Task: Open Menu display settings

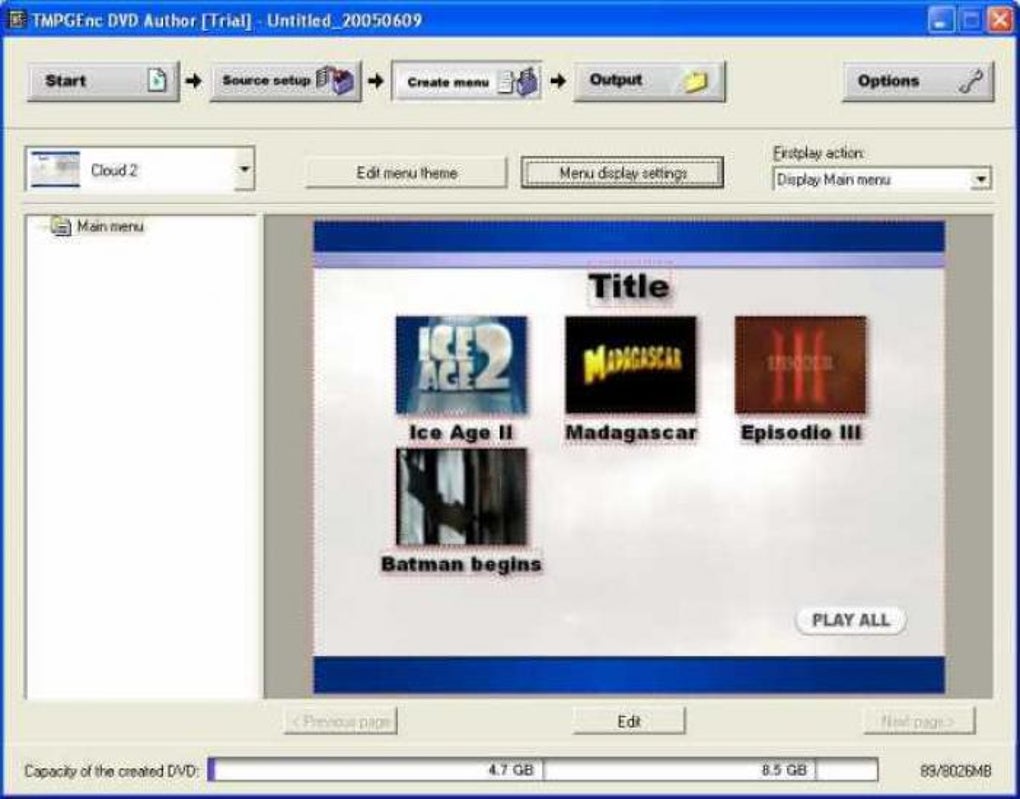Action: click(x=623, y=173)
